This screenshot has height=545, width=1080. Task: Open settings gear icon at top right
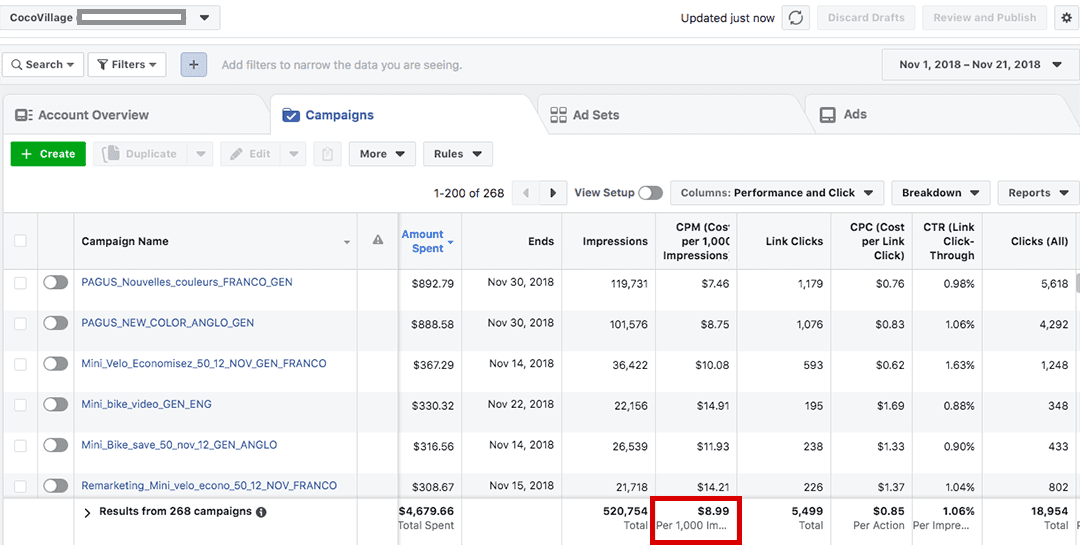pyautogui.click(x=1066, y=18)
